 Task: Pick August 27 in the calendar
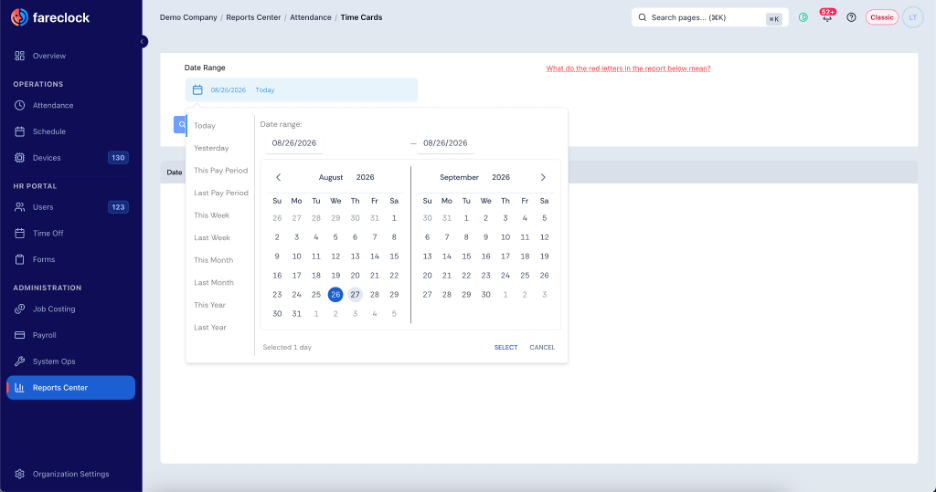tap(355, 294)
